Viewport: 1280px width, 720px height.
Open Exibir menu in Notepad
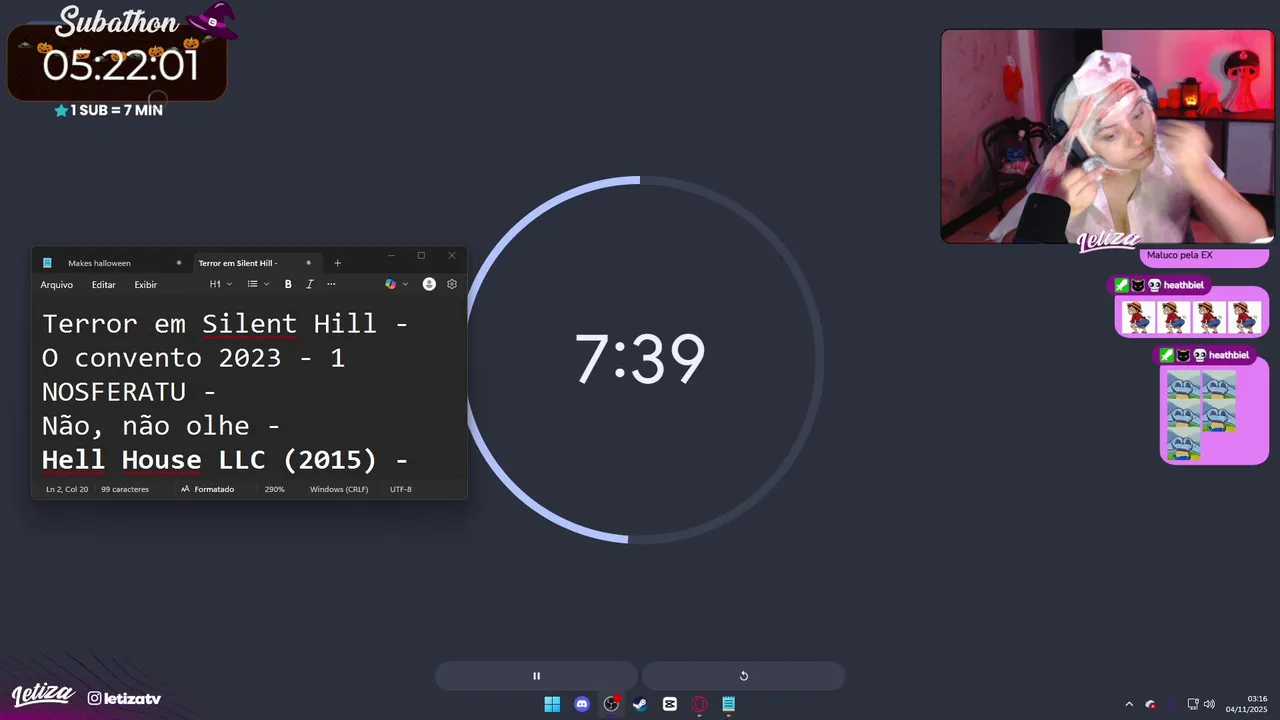146,285
